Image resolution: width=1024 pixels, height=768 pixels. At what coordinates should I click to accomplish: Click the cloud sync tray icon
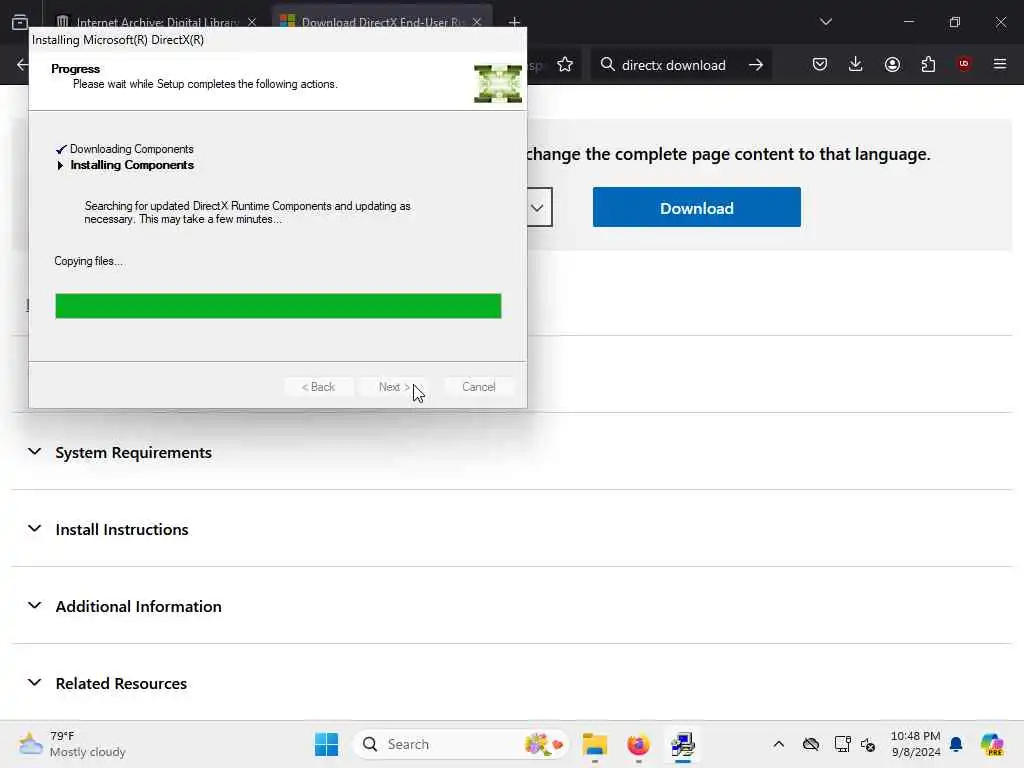coord(810,744)
